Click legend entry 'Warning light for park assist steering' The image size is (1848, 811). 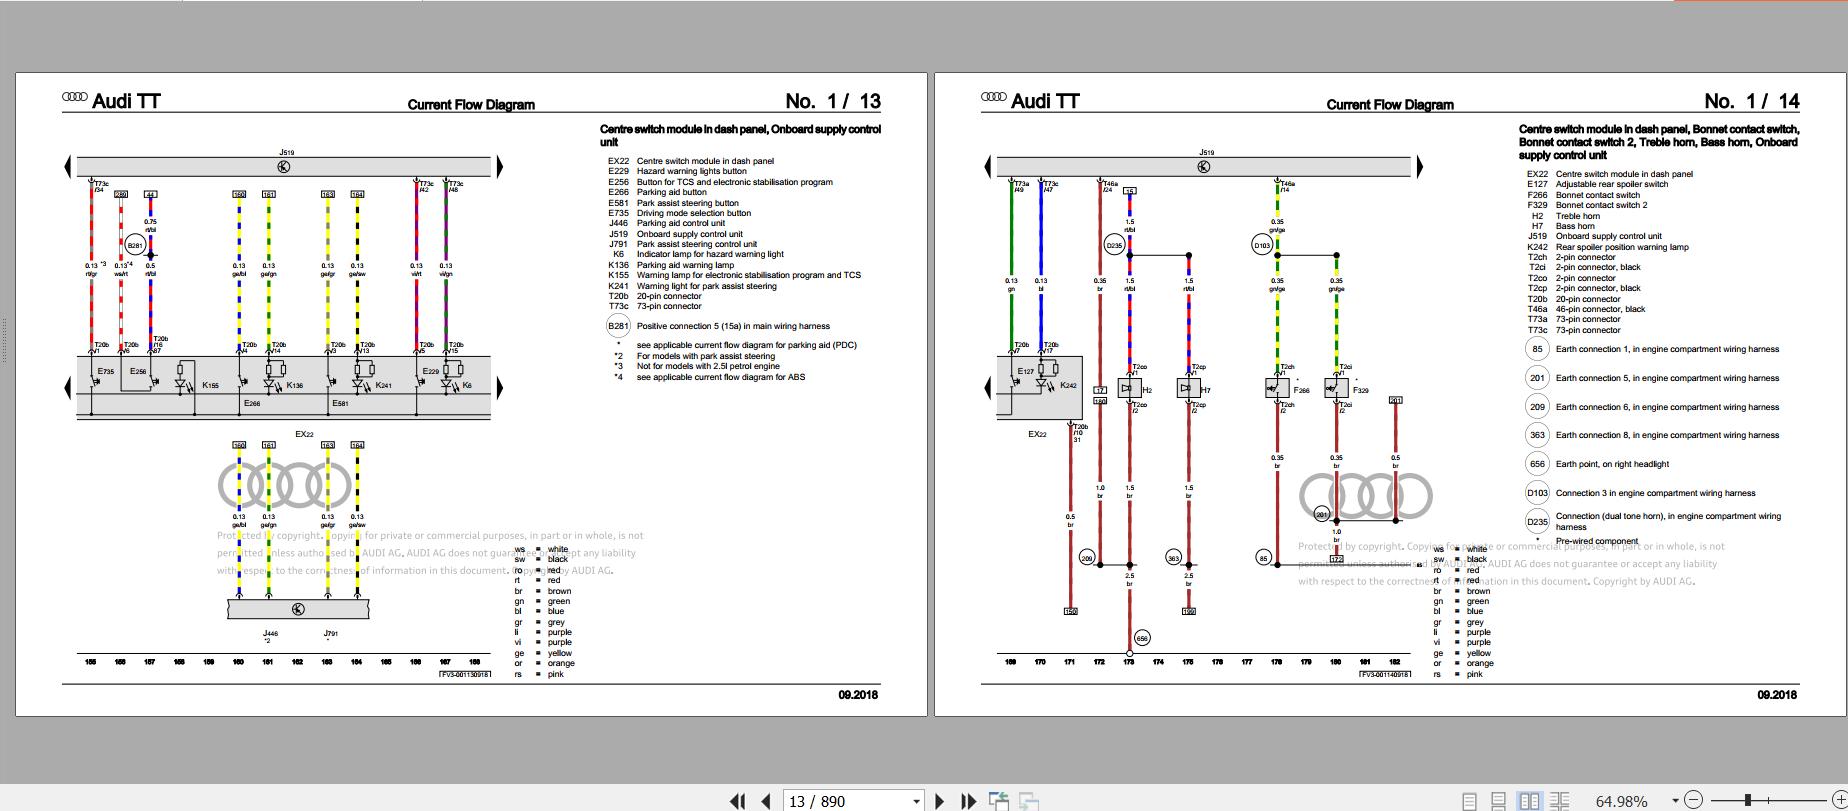[707, 286]
